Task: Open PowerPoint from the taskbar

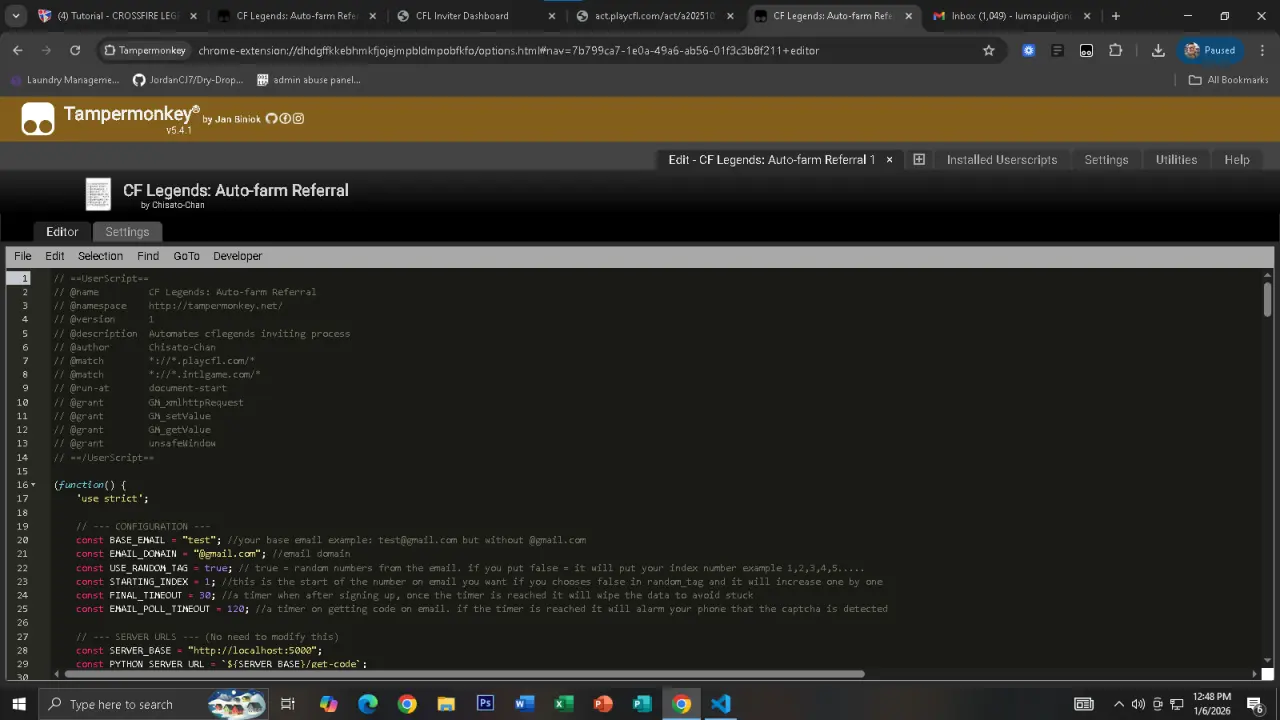Action: tap(603, 704)
